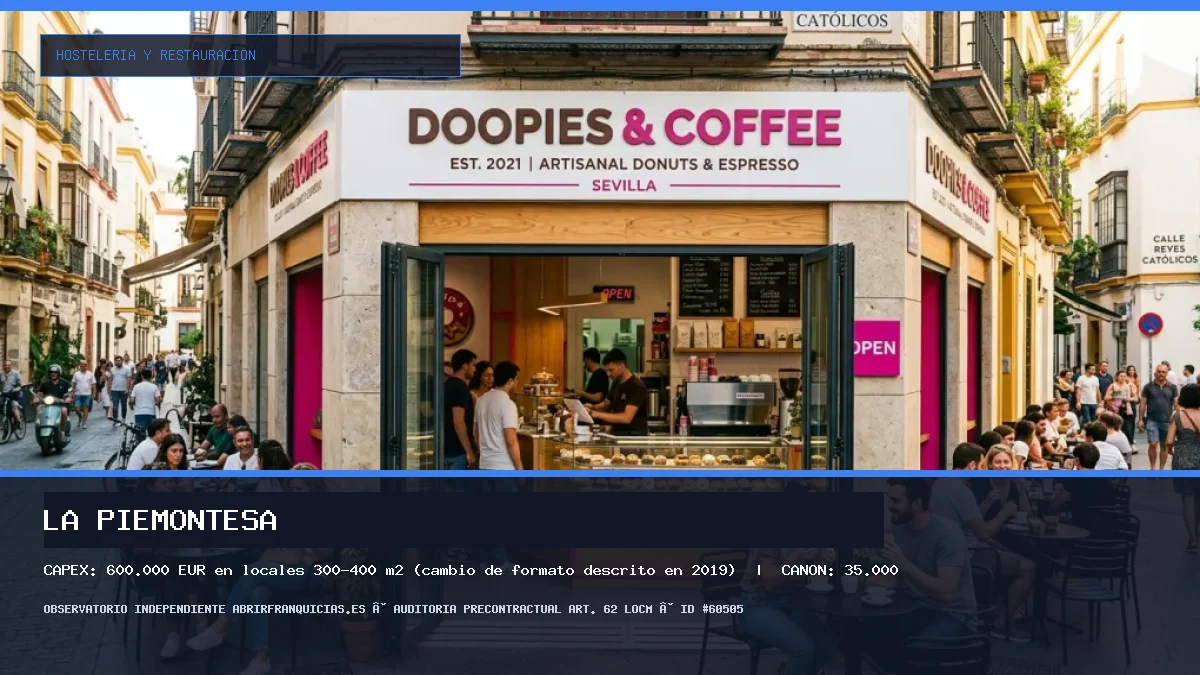Click the "ID #60505" reference
The height and width of the screenshot is (675, 1200).
coord(711,609)
